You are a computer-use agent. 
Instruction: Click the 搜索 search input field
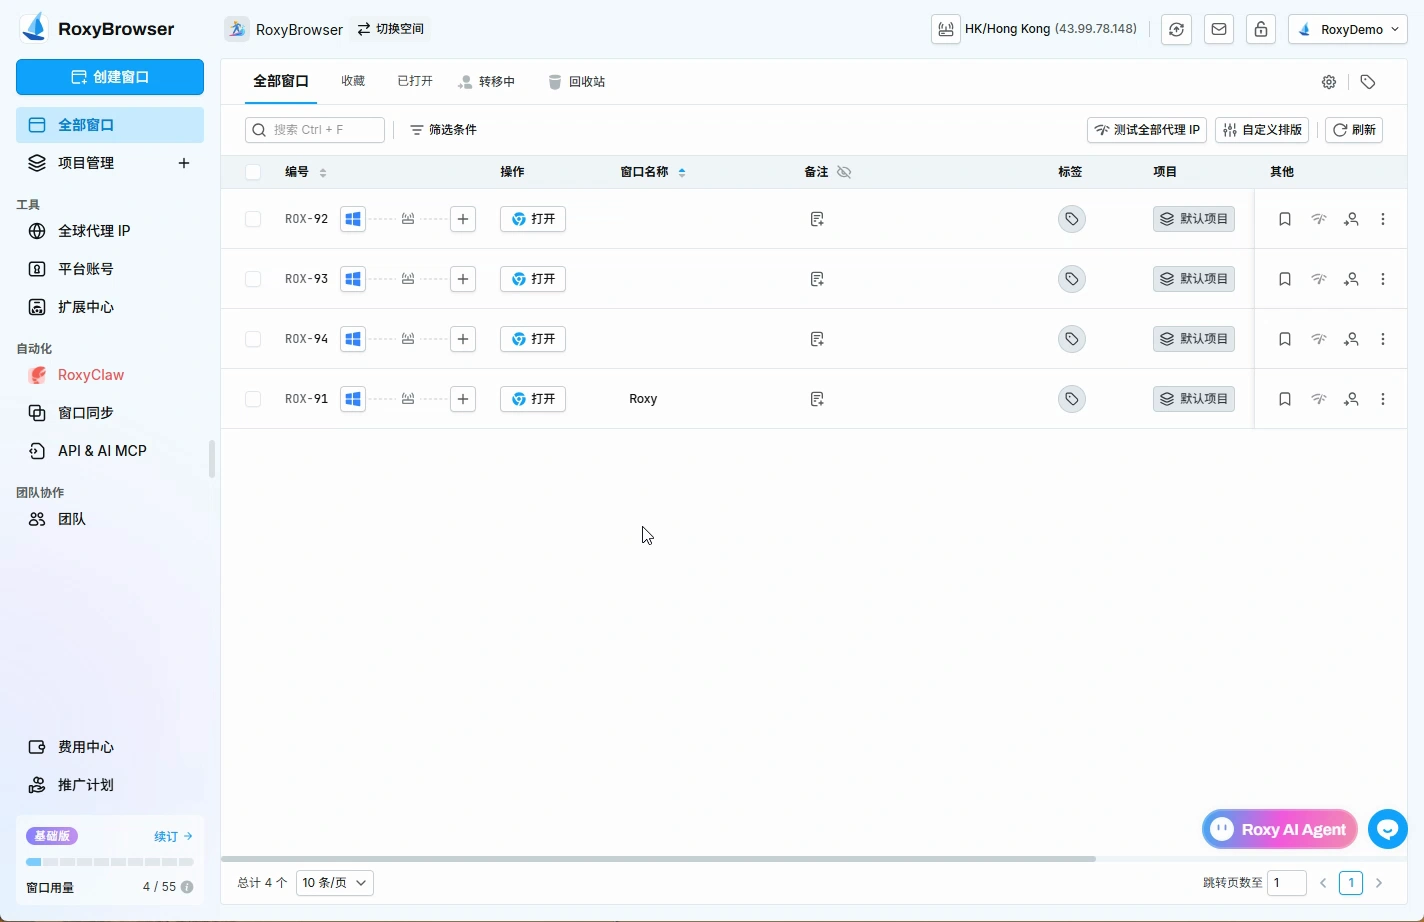315,130
